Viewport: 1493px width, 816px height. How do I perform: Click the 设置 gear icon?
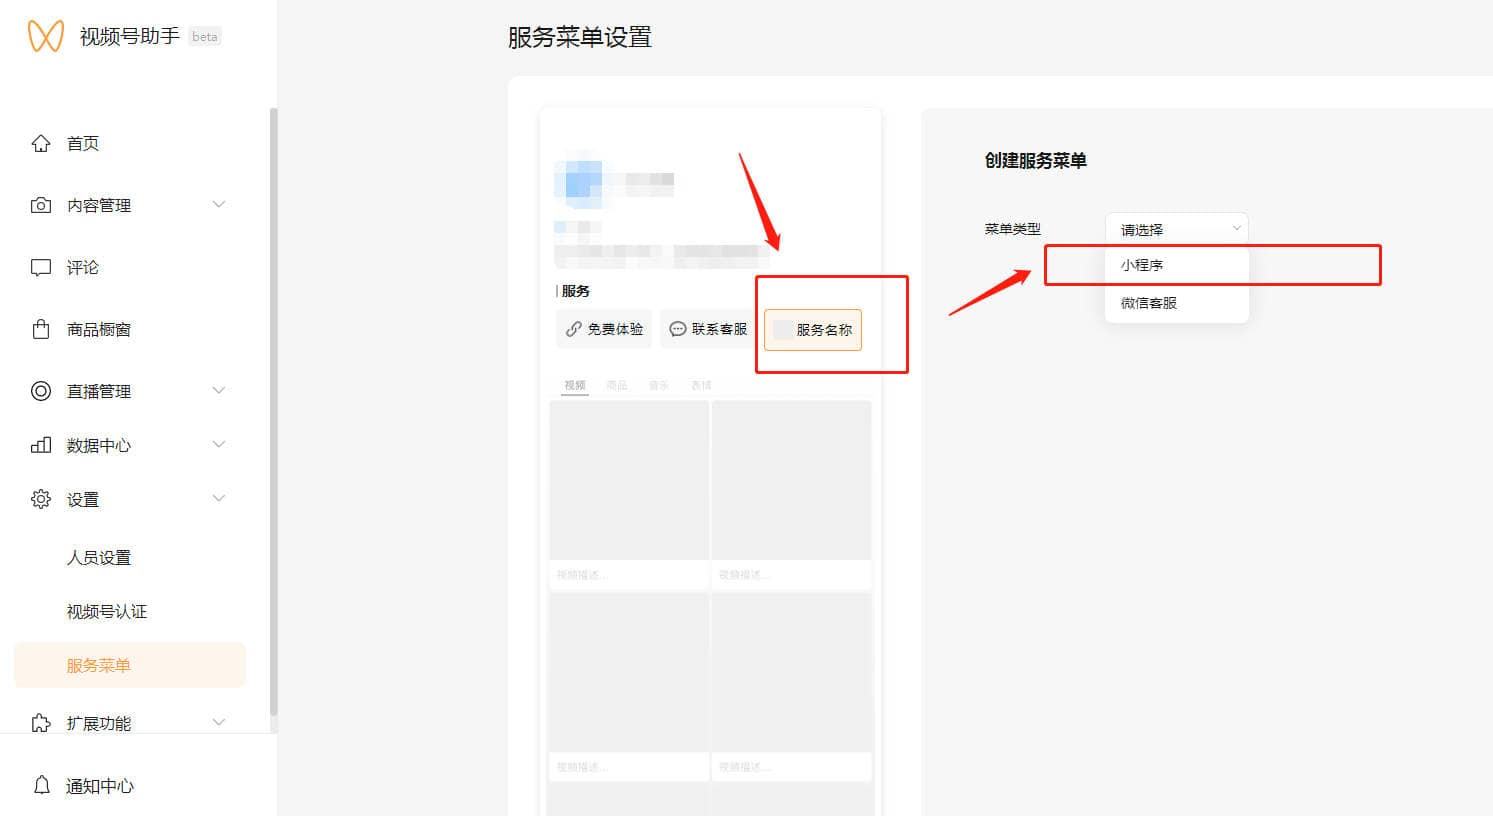coord(41,499)
